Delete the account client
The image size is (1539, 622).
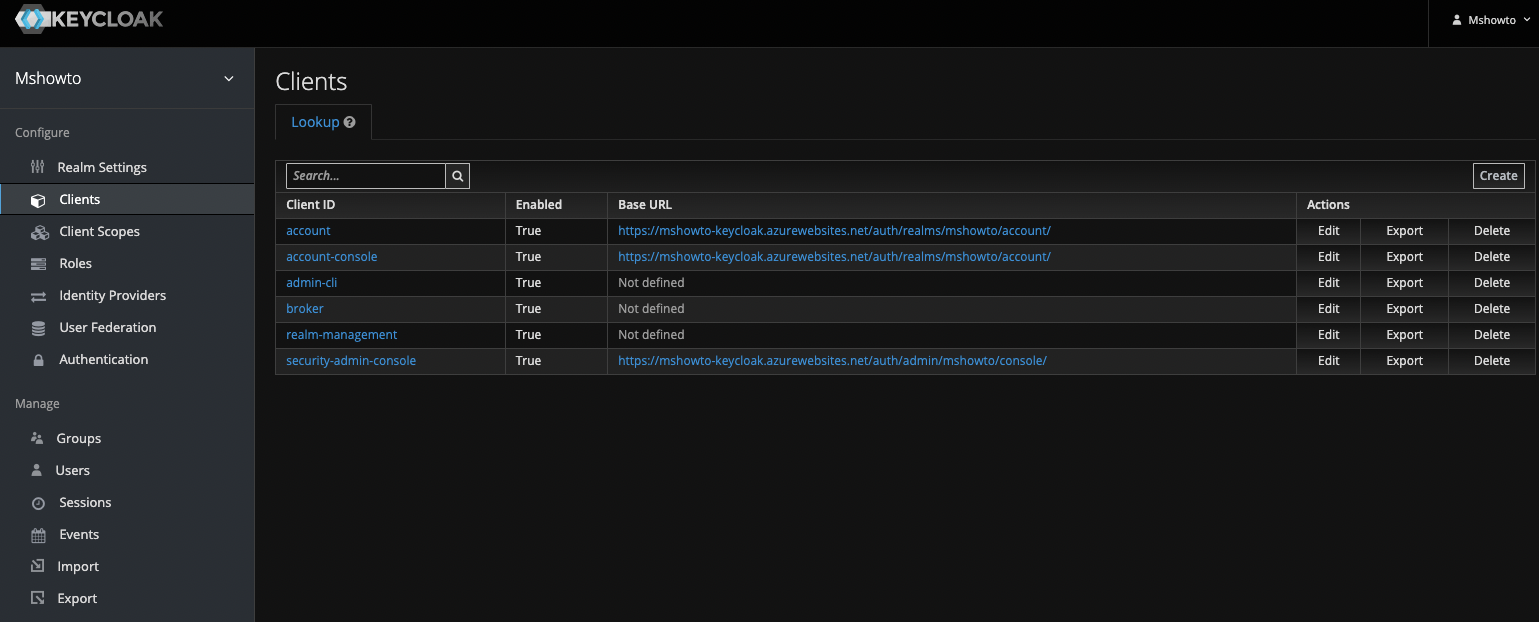[x=1492, y=231]
